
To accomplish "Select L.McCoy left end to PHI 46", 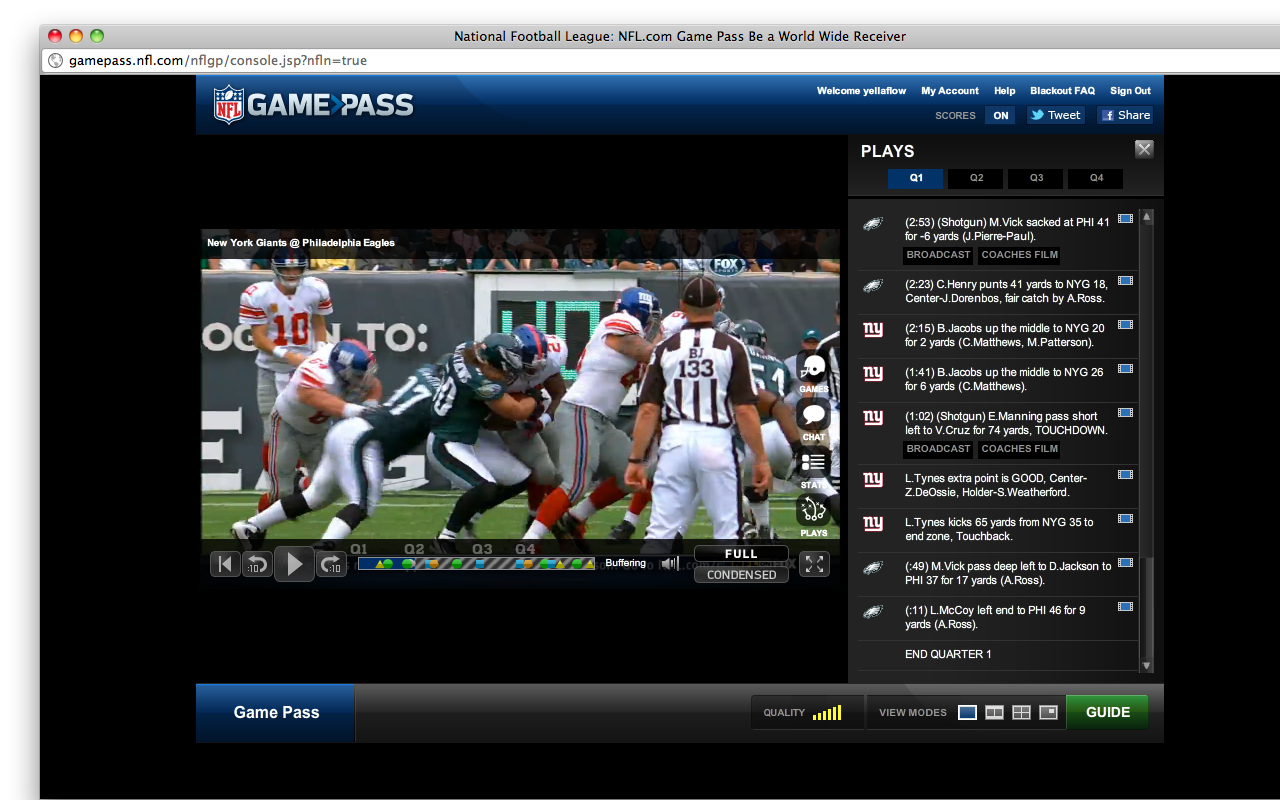I will point(998,618).
